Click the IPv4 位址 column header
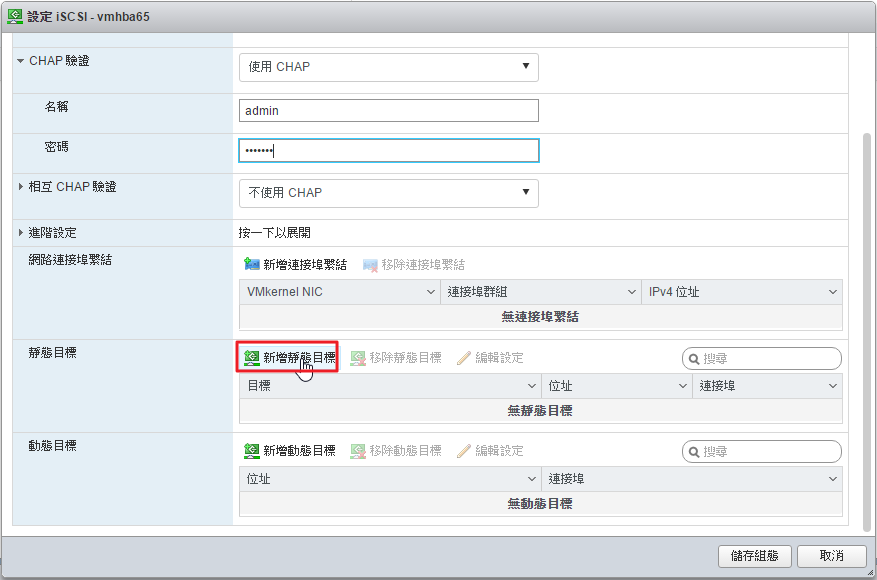This screenshot has width=877, height=580. point(742,292)
